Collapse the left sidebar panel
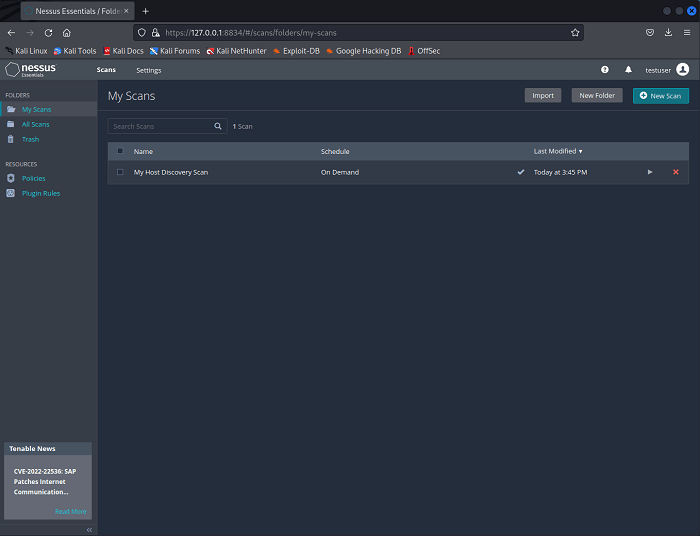Screen dimensions: 700x536 [89, 529]
